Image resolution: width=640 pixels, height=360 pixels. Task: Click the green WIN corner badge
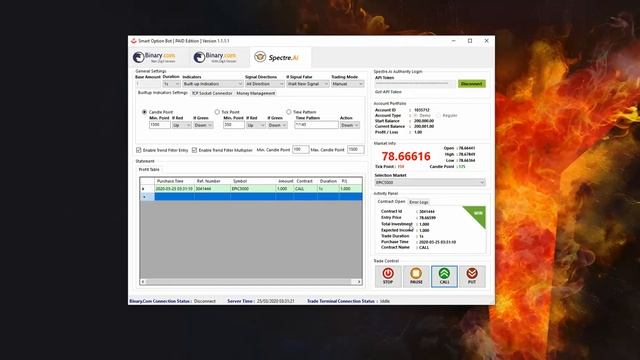coord(477,215)
